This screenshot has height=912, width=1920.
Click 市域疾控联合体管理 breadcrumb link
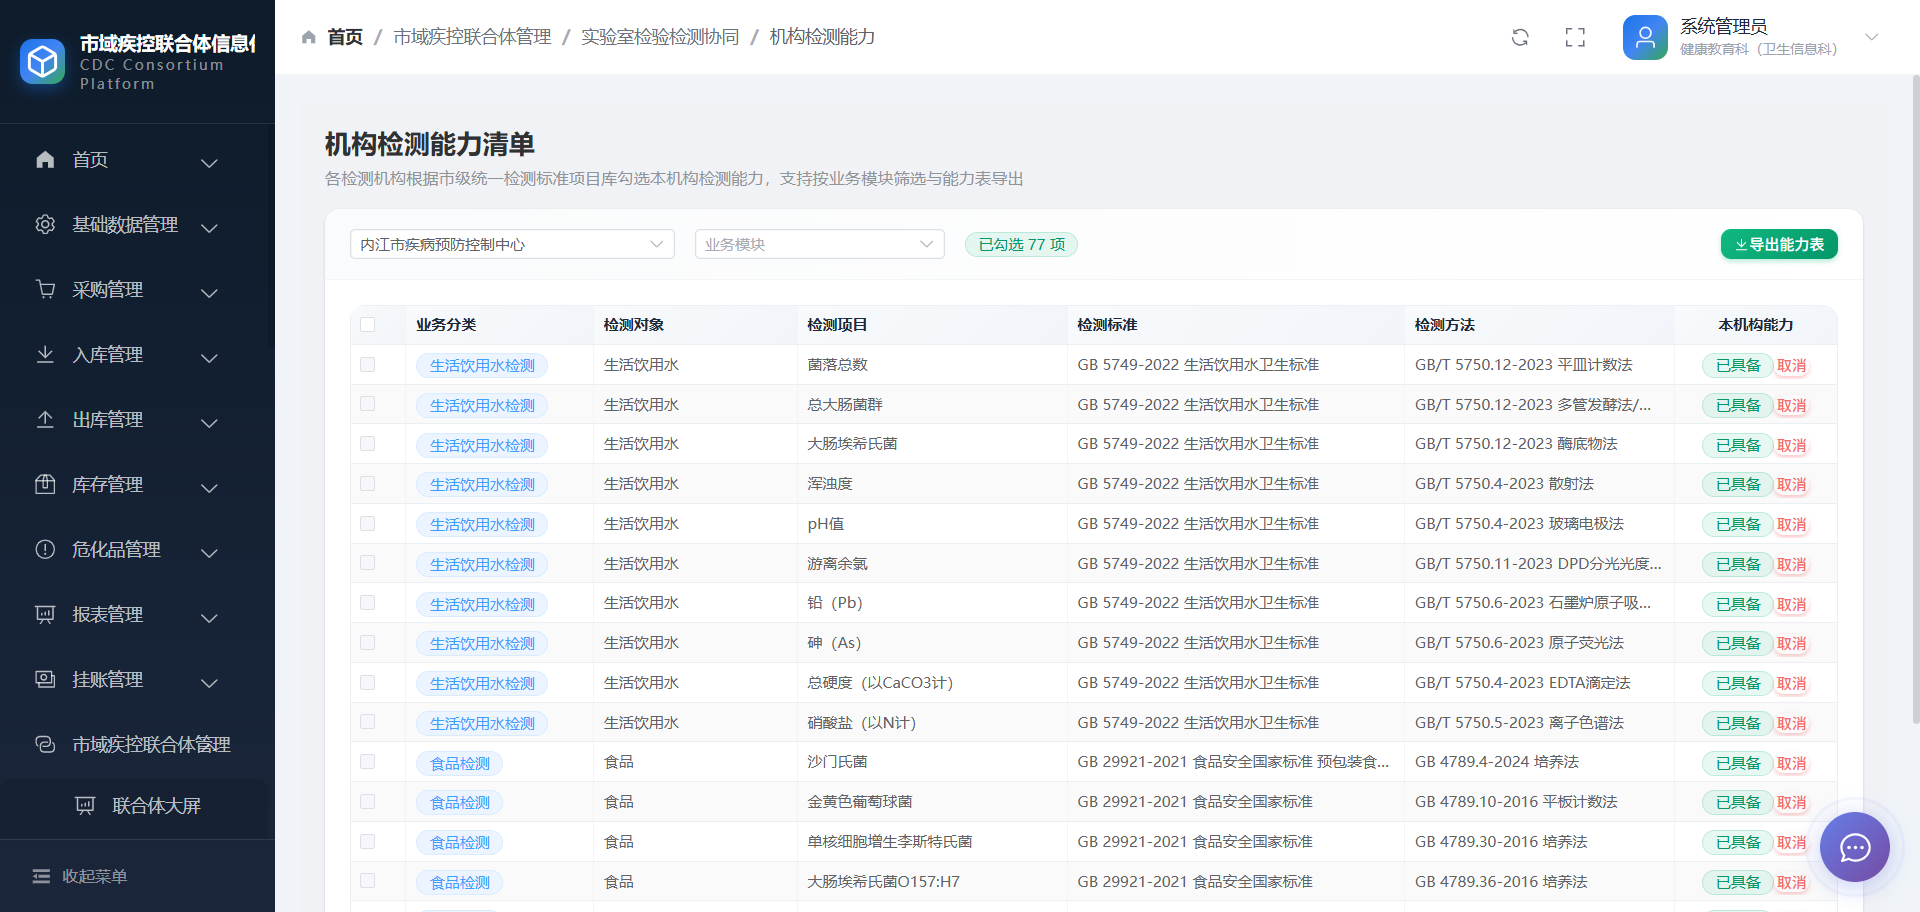pyautogui.click(x=472, y=37)
